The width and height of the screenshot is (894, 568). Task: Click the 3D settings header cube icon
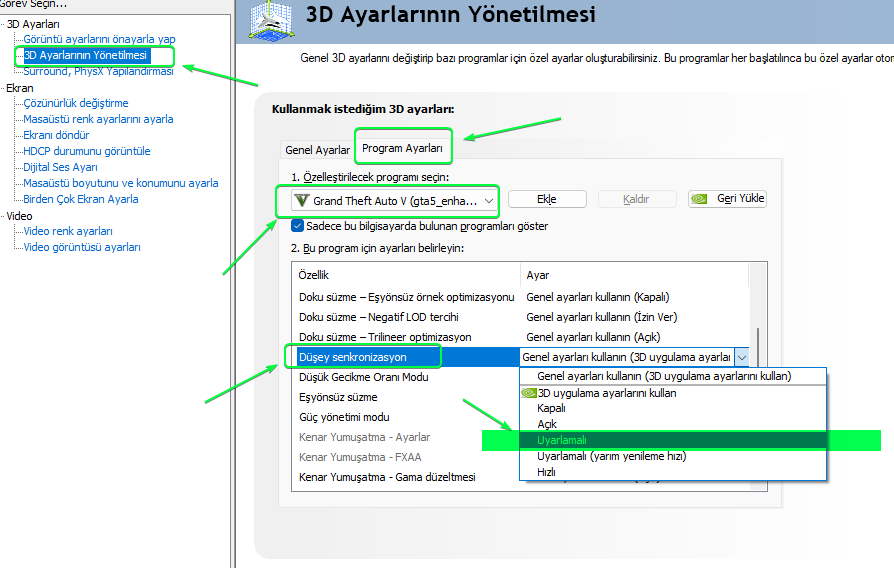271,21
